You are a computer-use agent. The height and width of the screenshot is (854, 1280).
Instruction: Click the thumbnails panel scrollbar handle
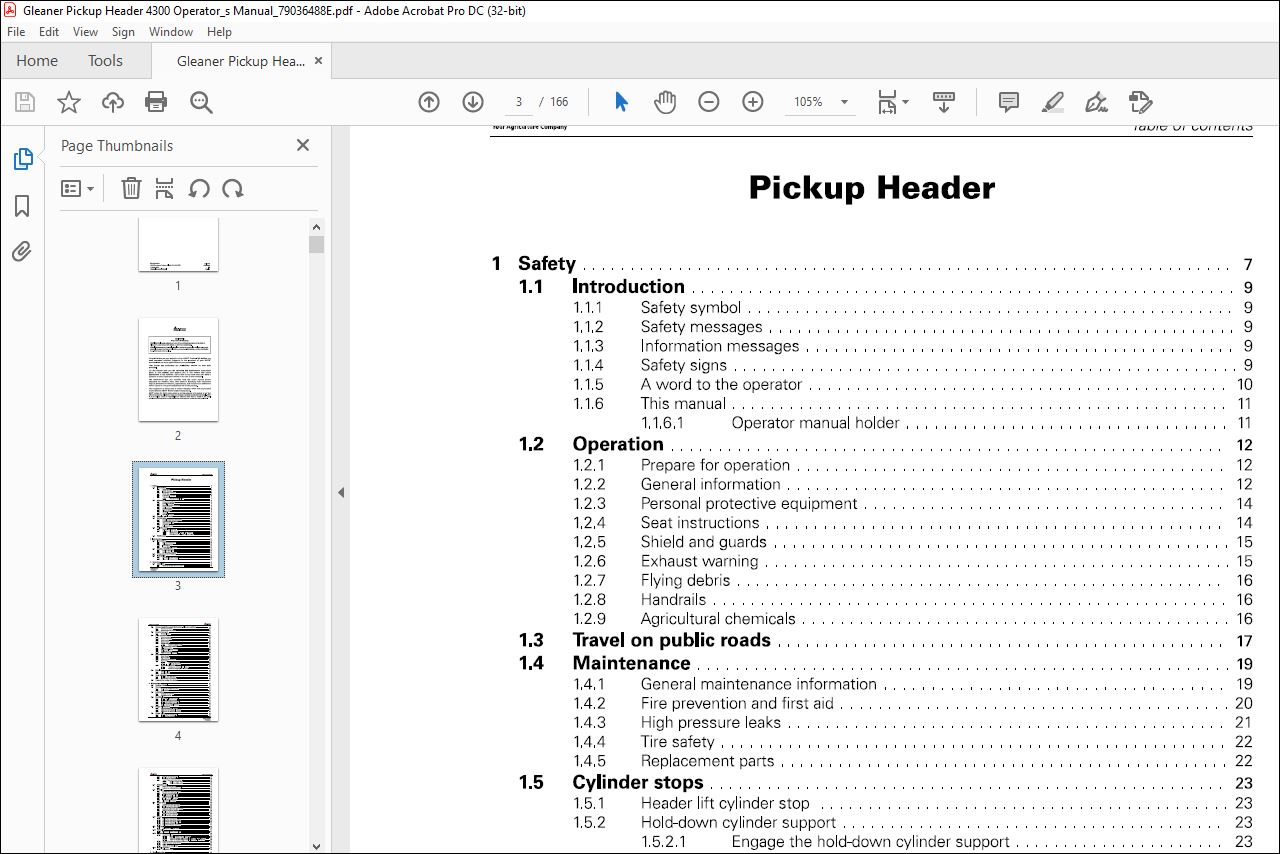(x=316, y=245)
